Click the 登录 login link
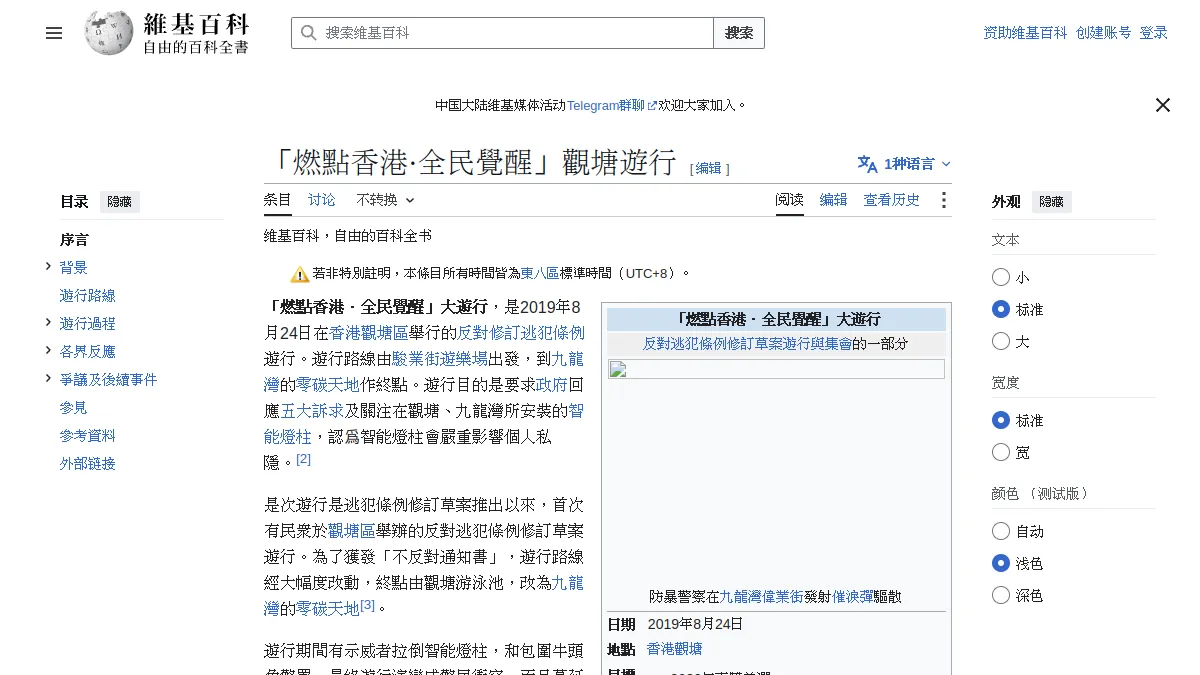This screenshot has height=675, width=1200. 1154,33
